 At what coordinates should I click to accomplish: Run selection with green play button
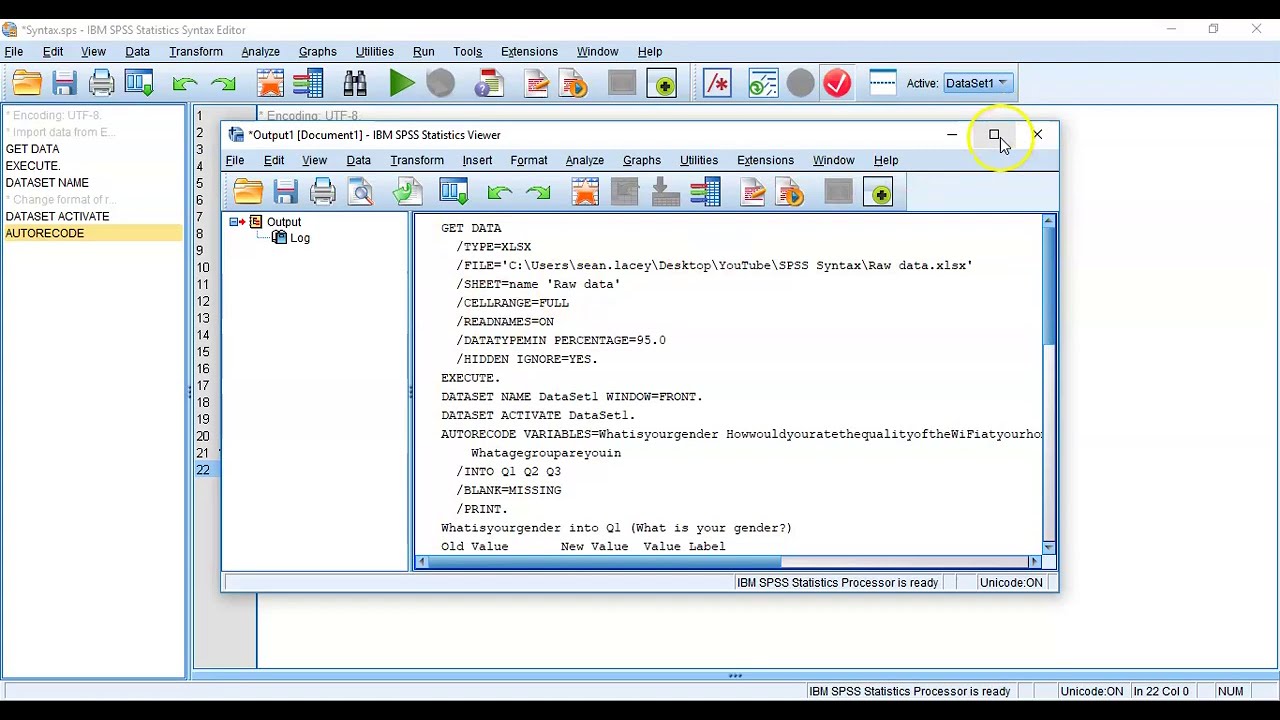(x=402, y=84)
